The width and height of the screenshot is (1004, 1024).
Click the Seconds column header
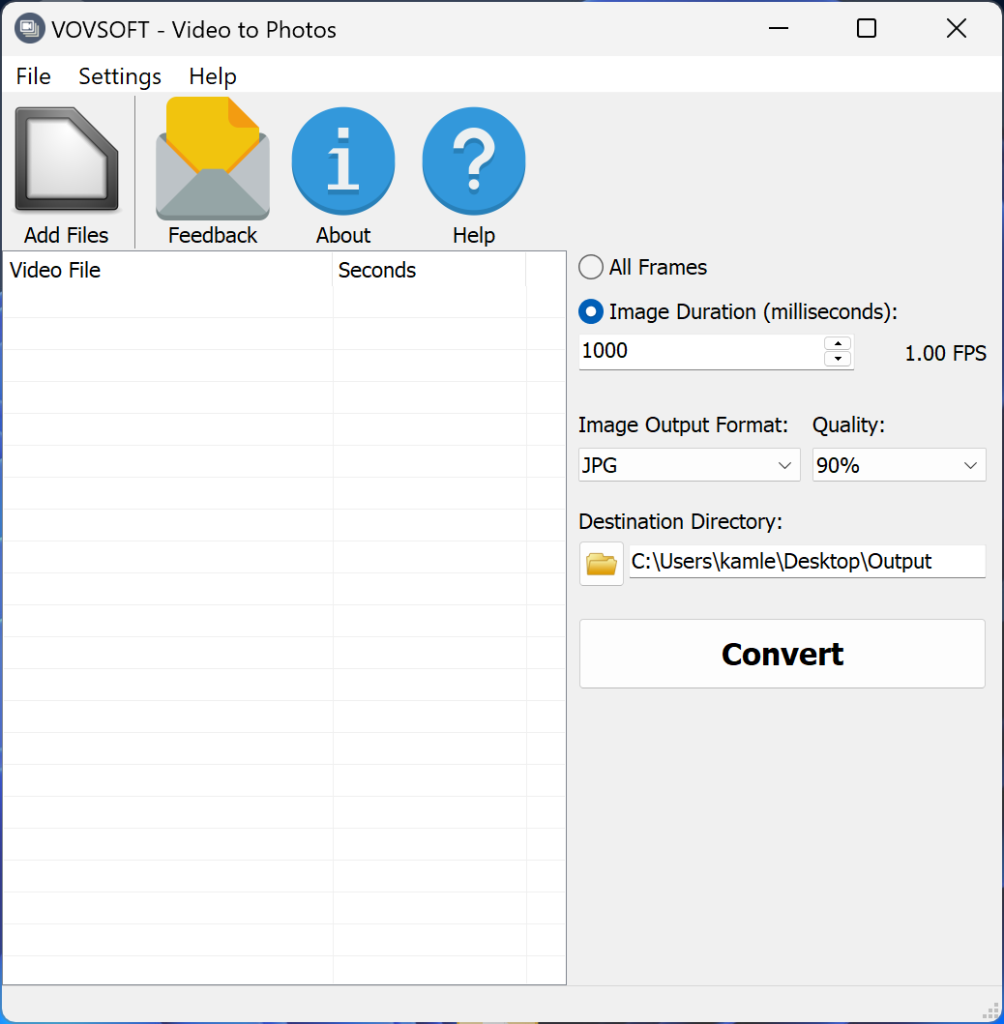428,270
